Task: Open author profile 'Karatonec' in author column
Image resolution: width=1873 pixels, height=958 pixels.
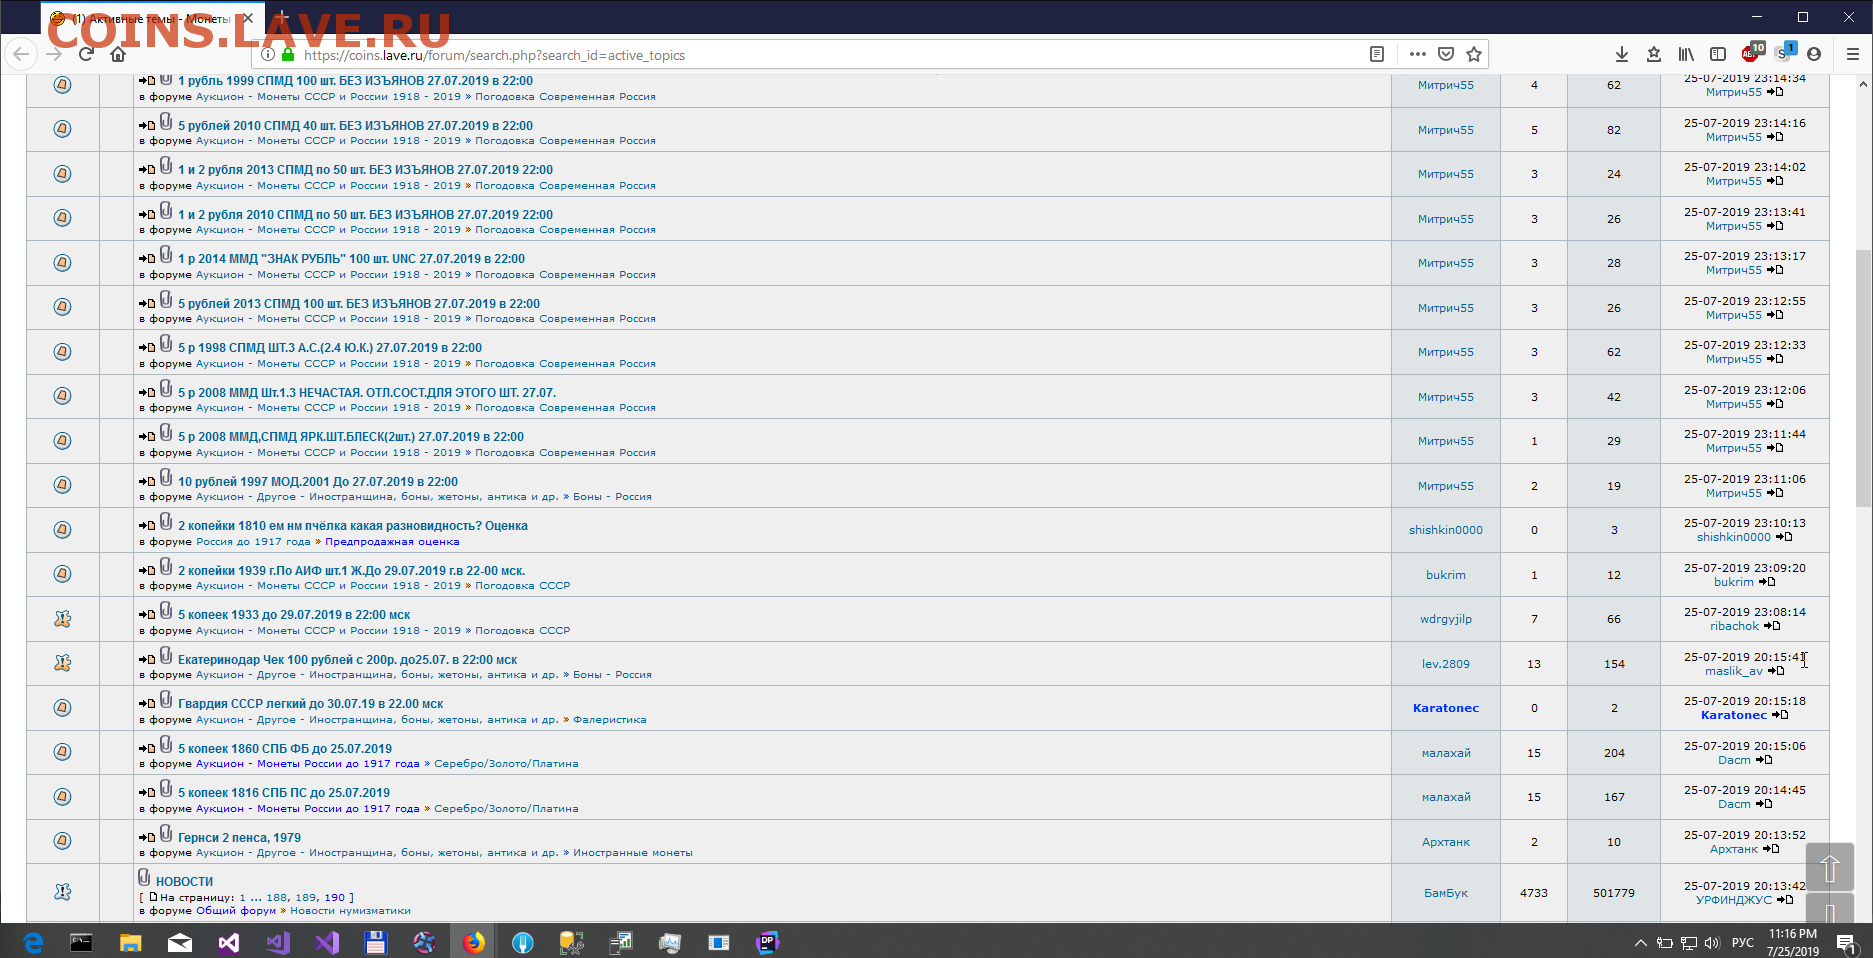Action: [x=1446, y=708]
